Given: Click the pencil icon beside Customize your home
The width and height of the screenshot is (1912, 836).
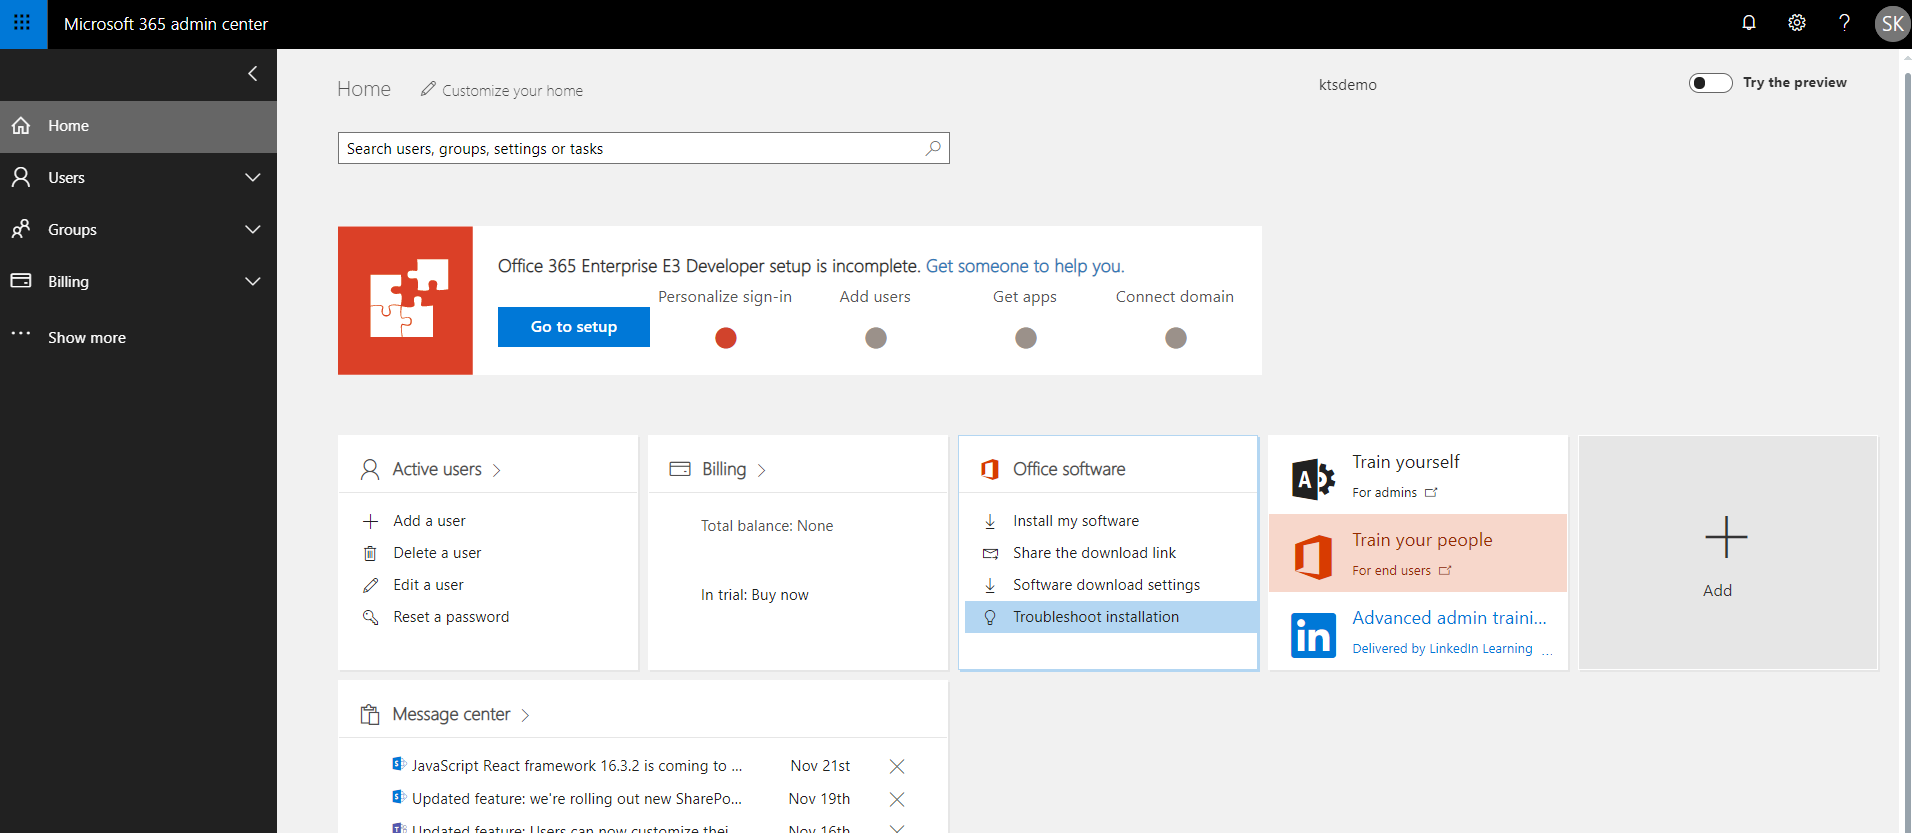Looking at the screenshot, I should (x=428, y=89).
